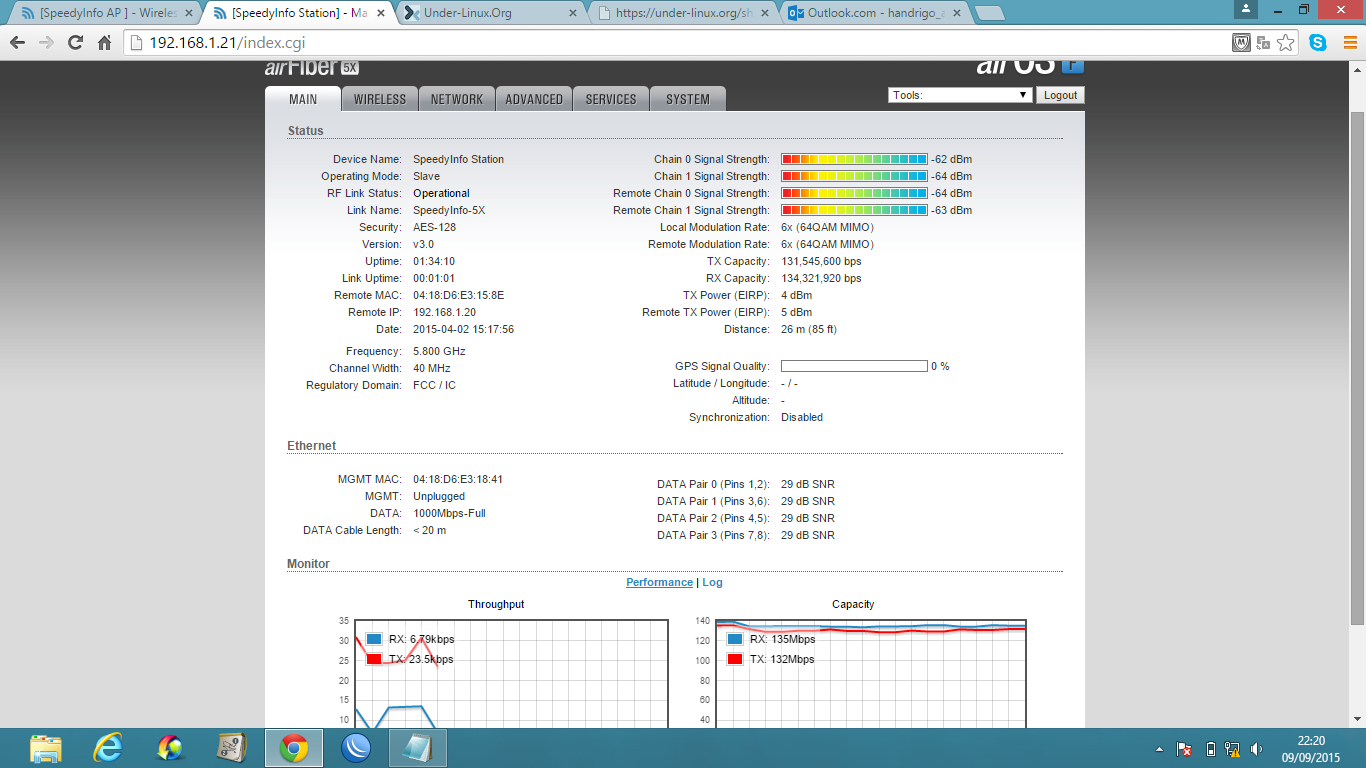Click the browser forward arrow
This screenshot has width=1366, height=768.
(x=46, y=43)
